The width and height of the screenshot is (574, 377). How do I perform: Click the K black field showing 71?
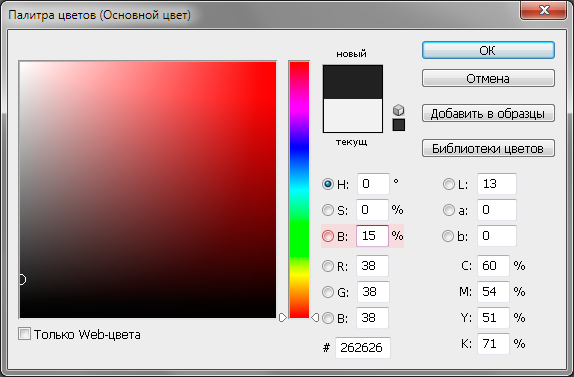(x=493, y=344)
